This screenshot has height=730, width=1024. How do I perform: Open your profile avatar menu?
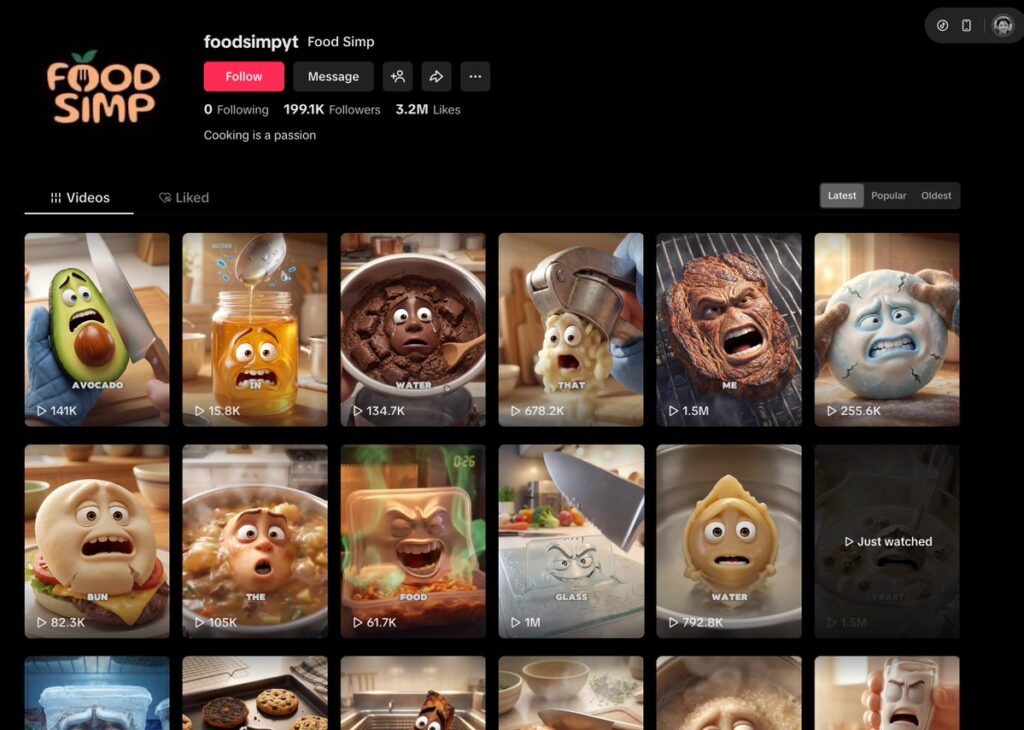click(x=1002, y=26)
